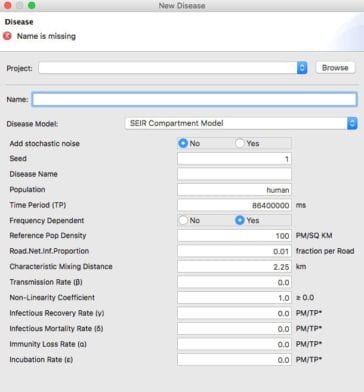The image size is (364, 392).
Task: Click the 'Disease Model:' label
Action: point(32,124)
